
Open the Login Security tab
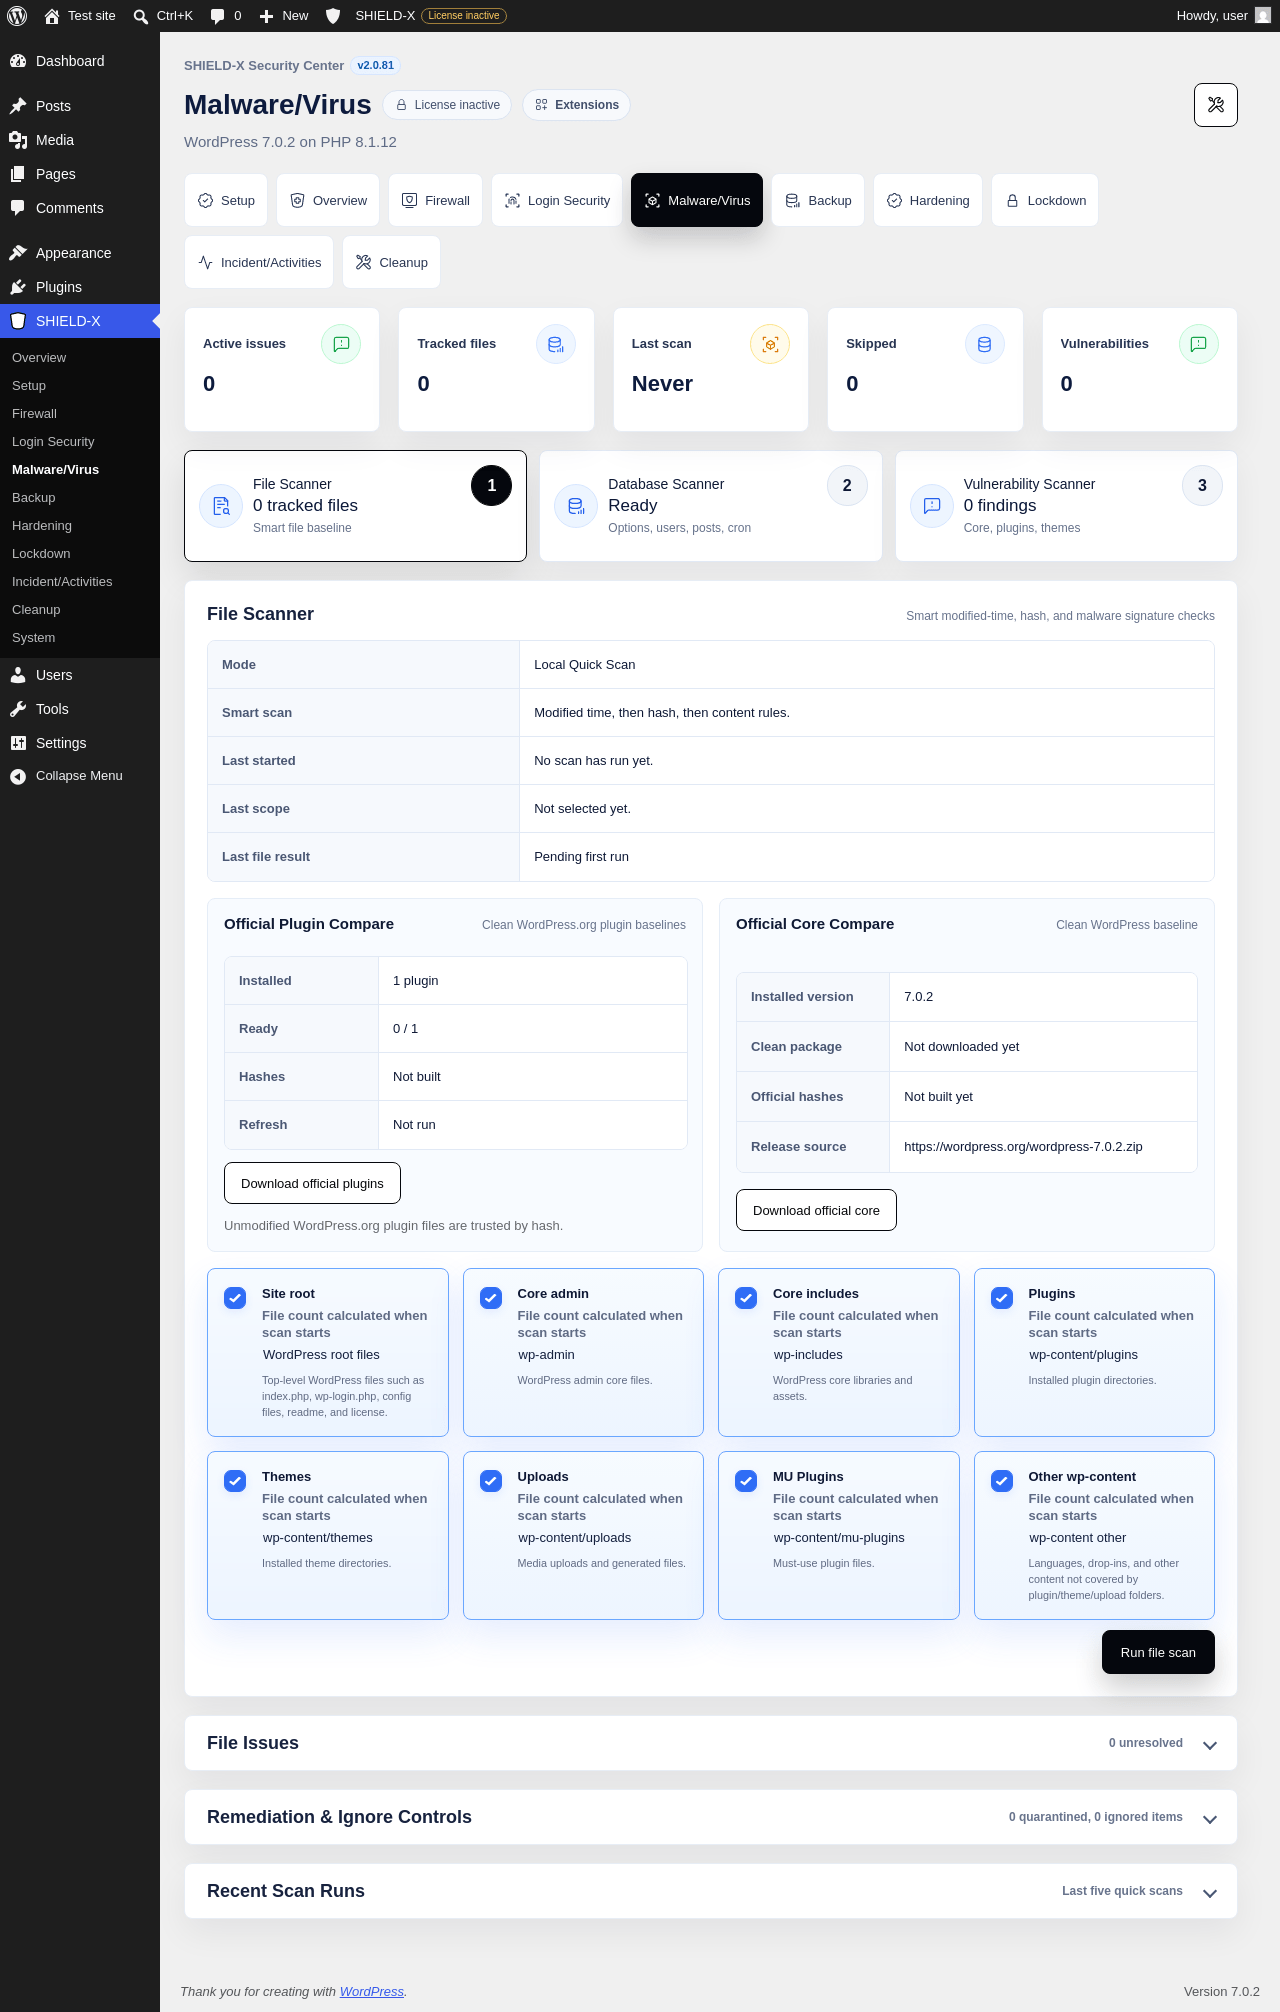pos(557,200)
